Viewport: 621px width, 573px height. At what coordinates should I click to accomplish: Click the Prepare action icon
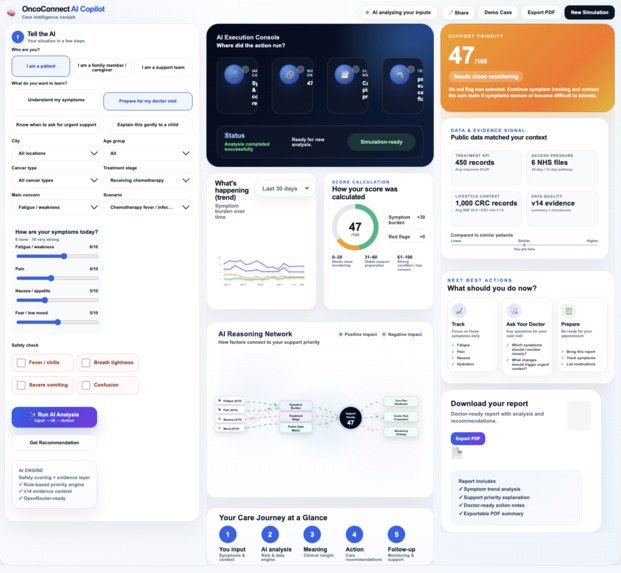[x=568, y=311]
